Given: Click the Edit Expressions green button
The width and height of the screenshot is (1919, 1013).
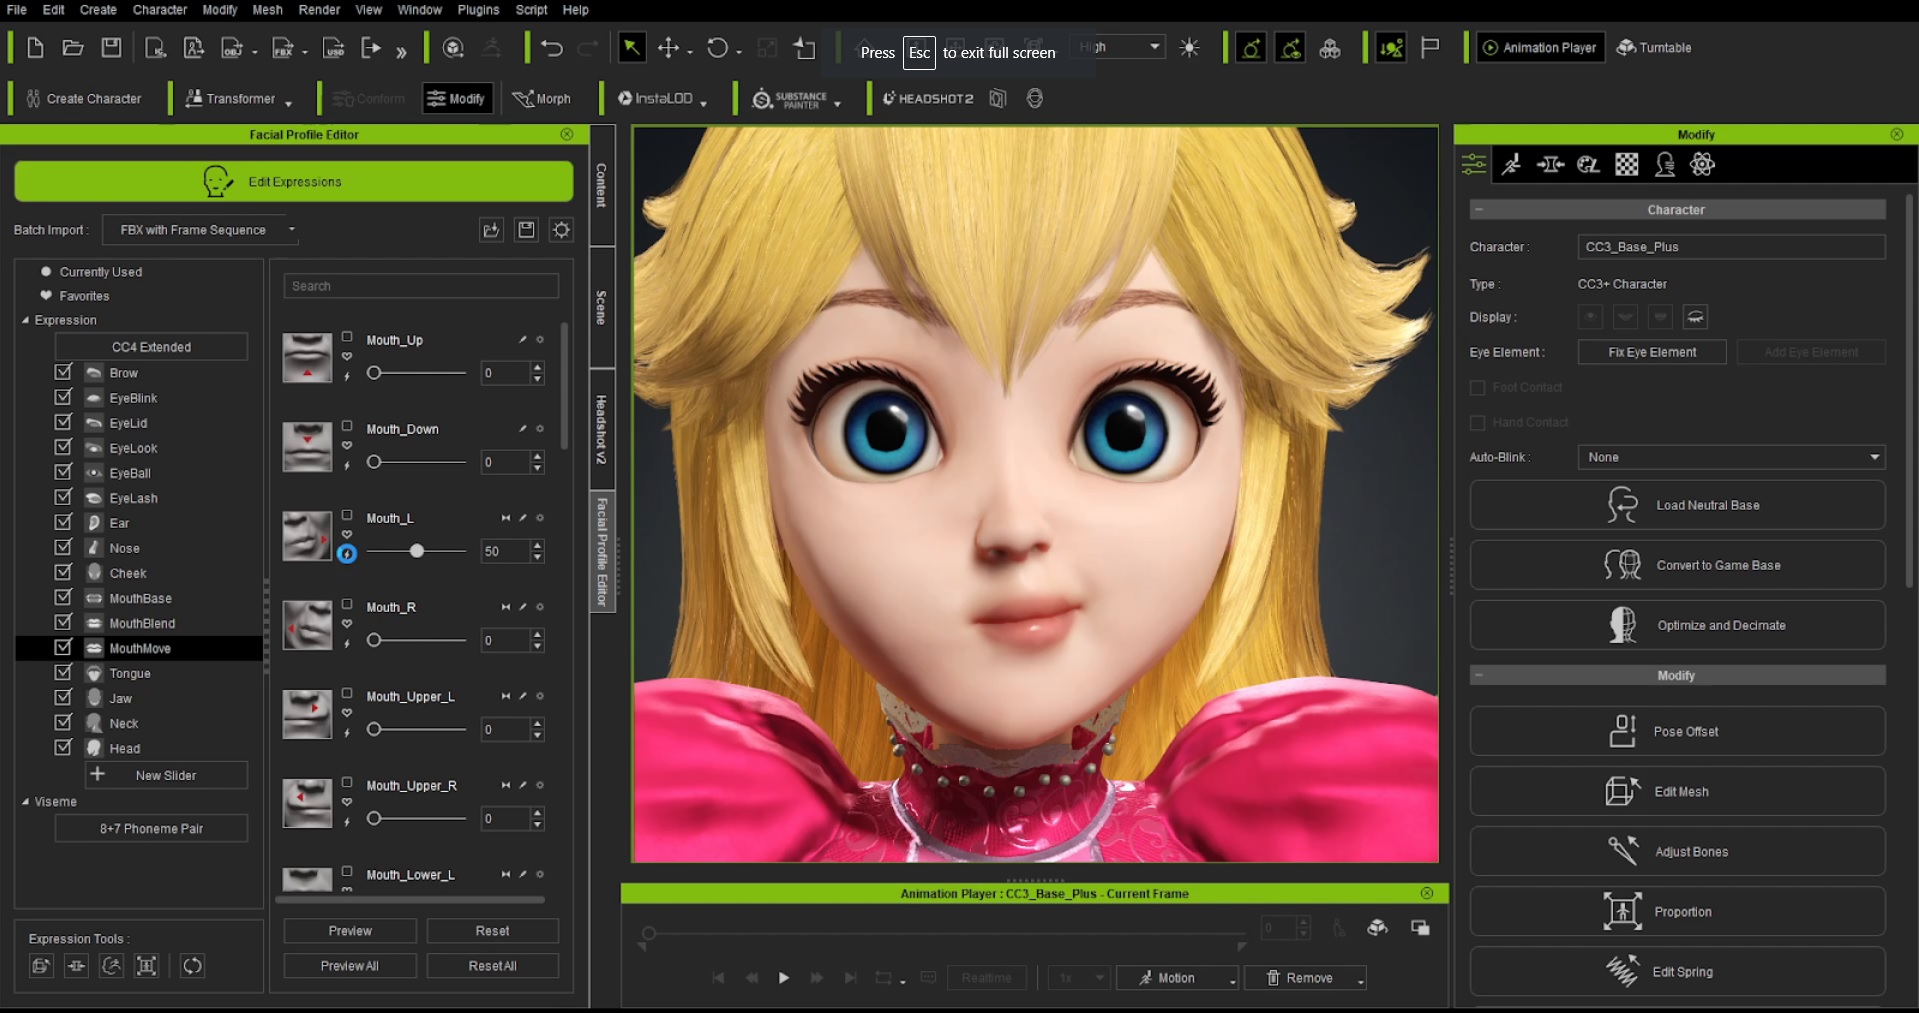Looking at the screenshot, I should [x=294, y=181].
